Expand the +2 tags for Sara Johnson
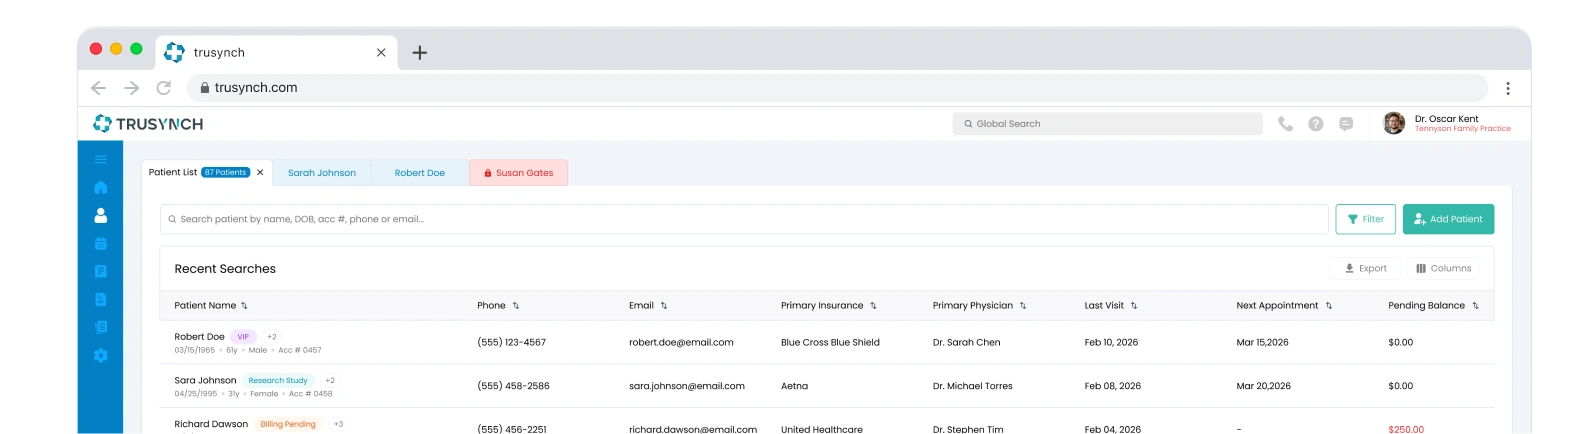Image resolution: width=1576 pixels, height=434 pixels. click(330, 381)
